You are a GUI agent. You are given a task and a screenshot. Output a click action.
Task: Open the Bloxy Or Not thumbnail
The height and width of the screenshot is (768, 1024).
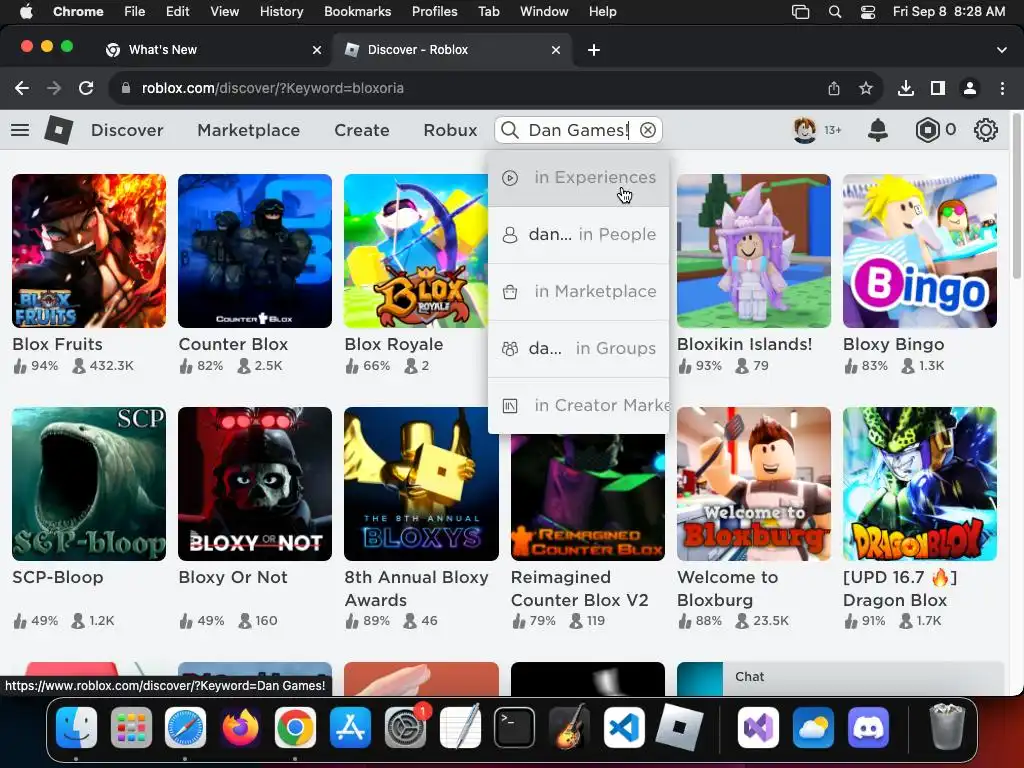pyautogui.click(x=255, y=484)
